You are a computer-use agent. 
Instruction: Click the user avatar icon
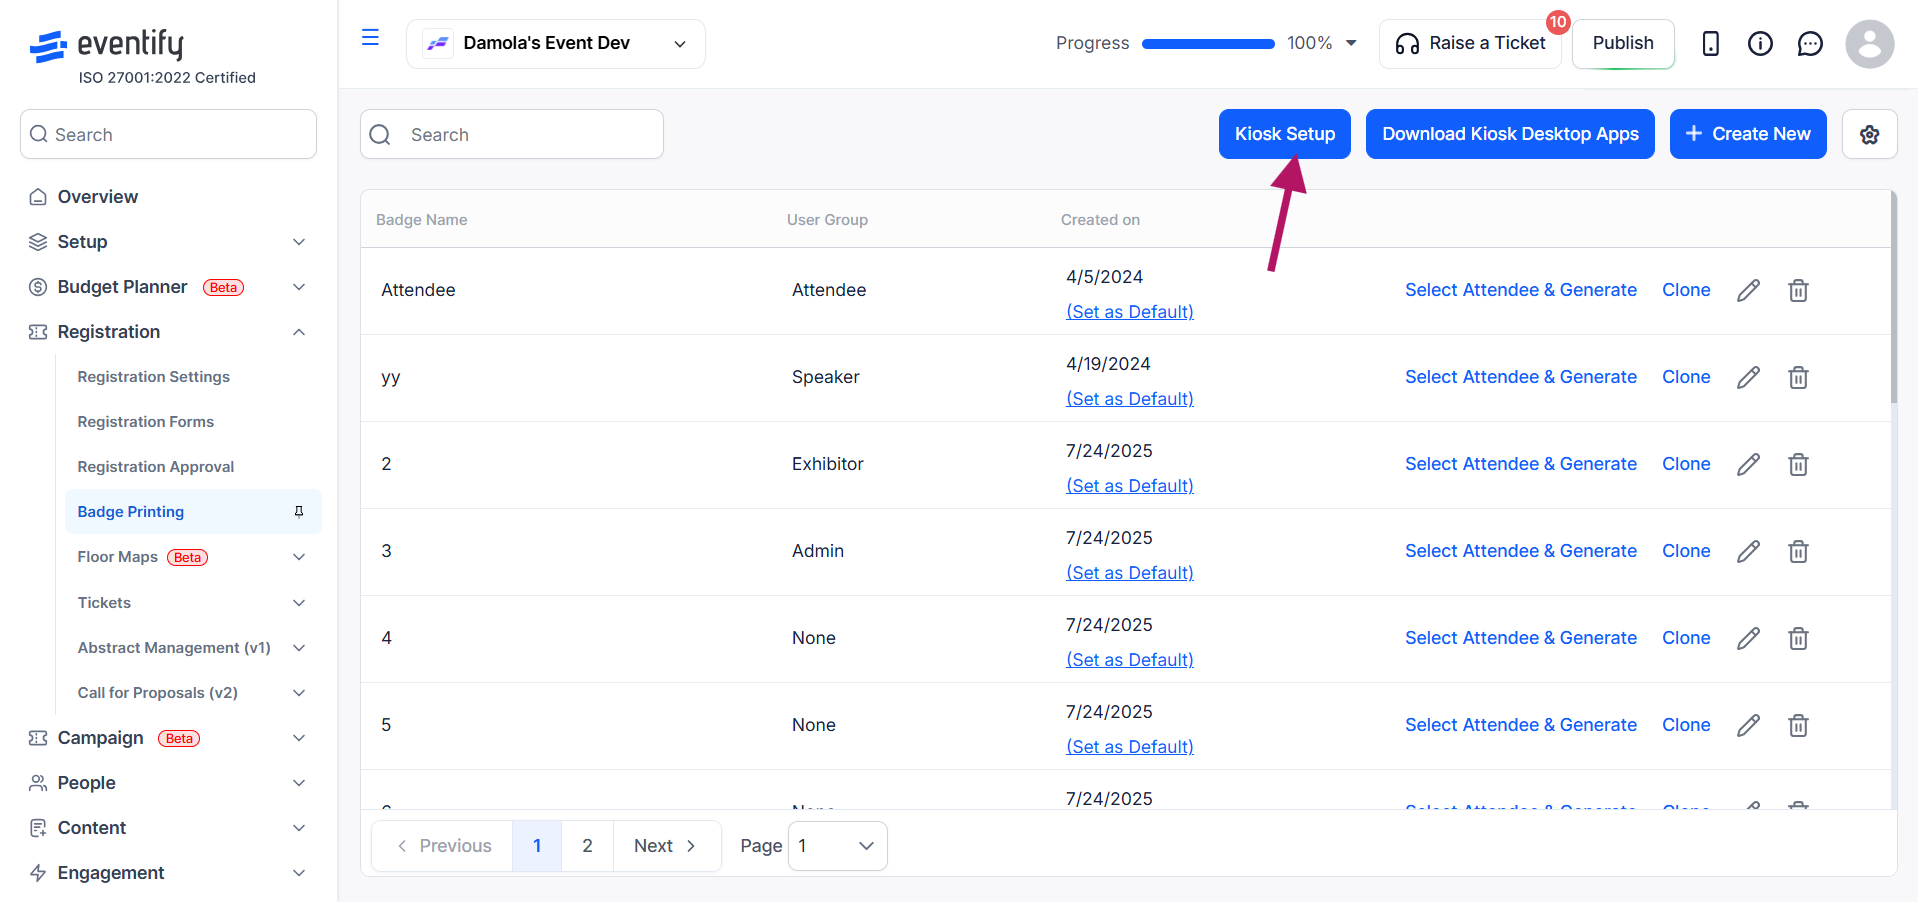pos(1869,44)
